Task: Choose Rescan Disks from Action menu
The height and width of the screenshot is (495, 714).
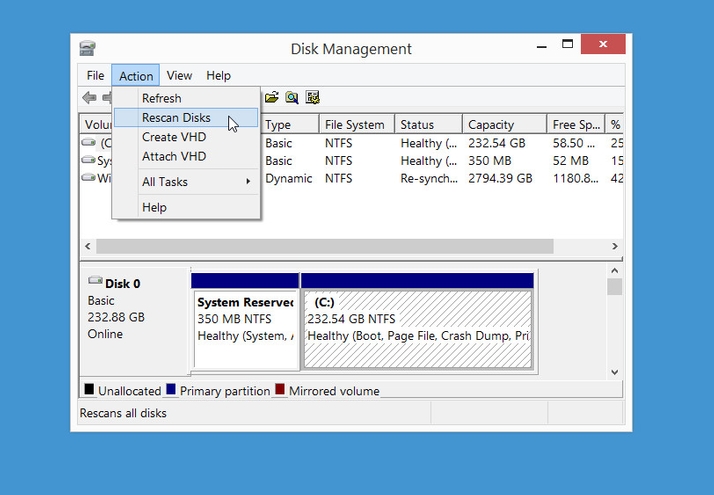Action: 176,118
